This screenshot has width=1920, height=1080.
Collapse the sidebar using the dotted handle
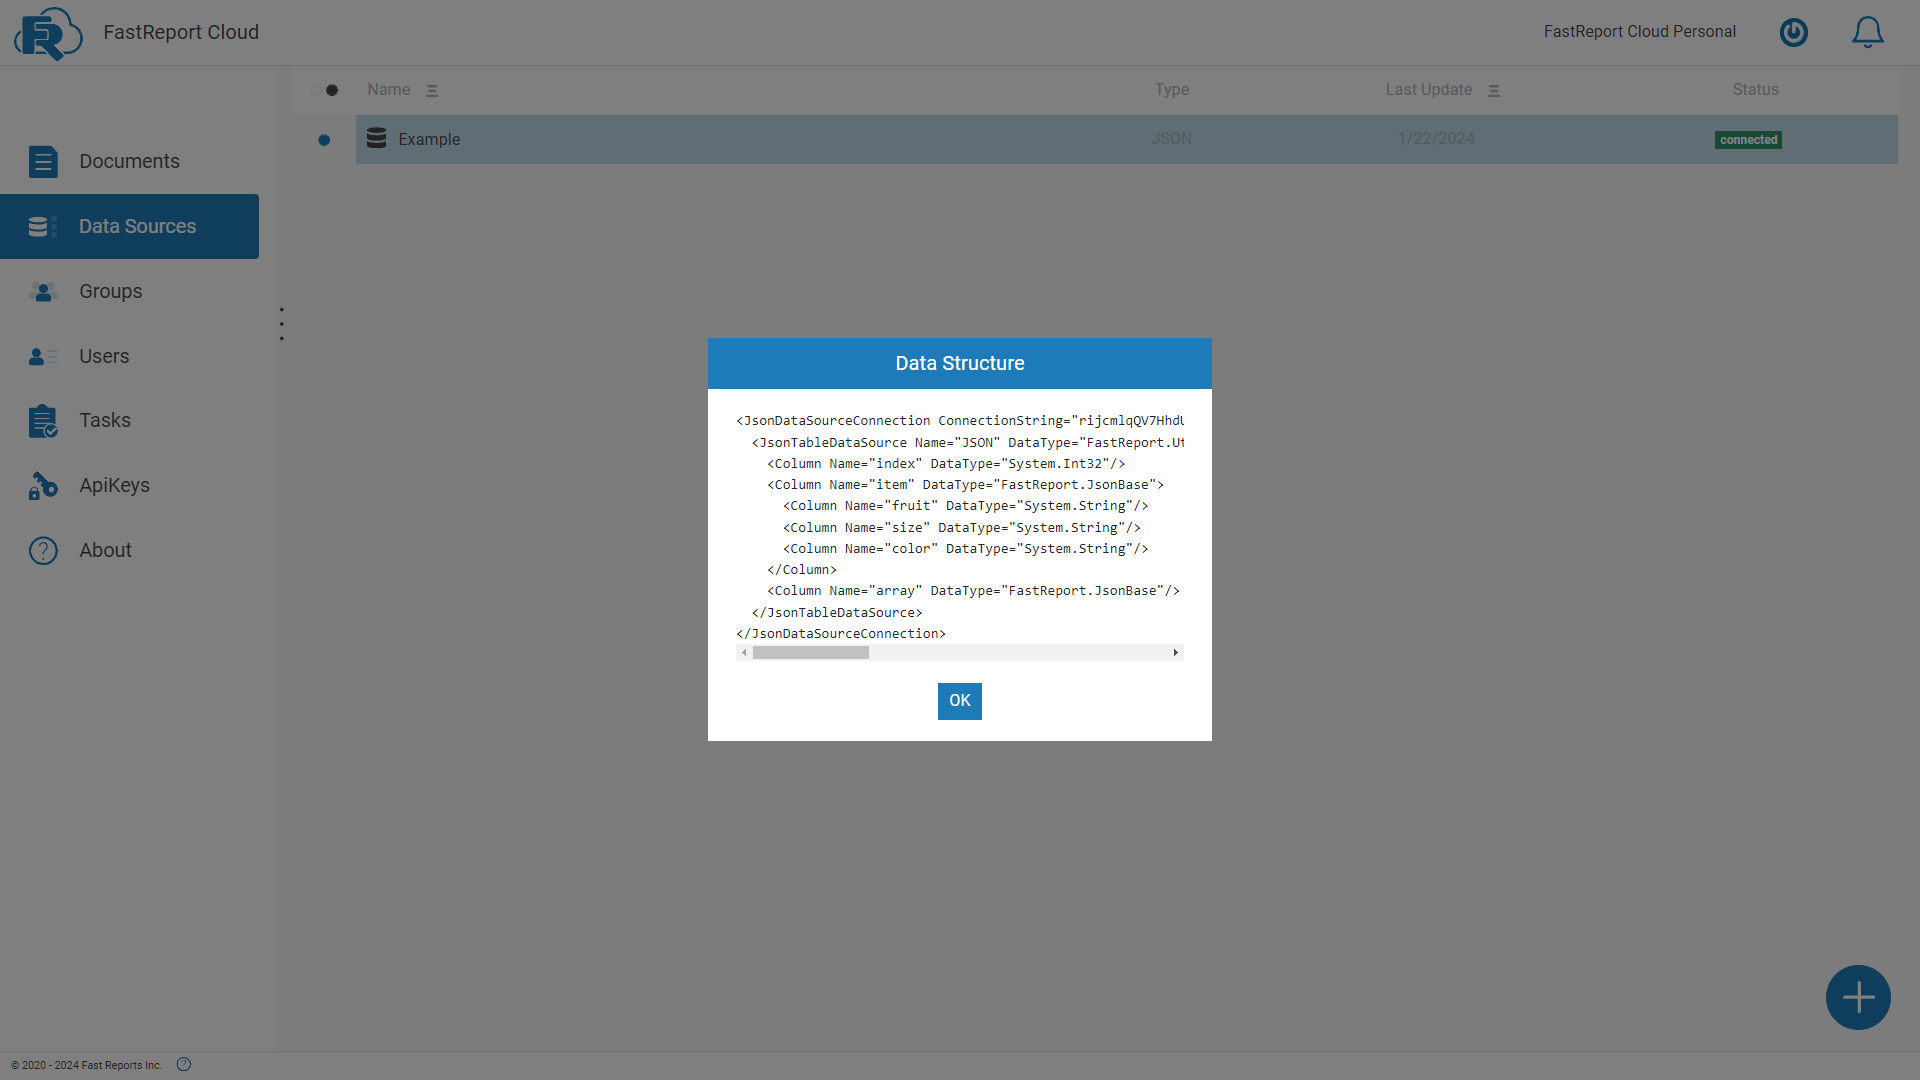[282, 322]
